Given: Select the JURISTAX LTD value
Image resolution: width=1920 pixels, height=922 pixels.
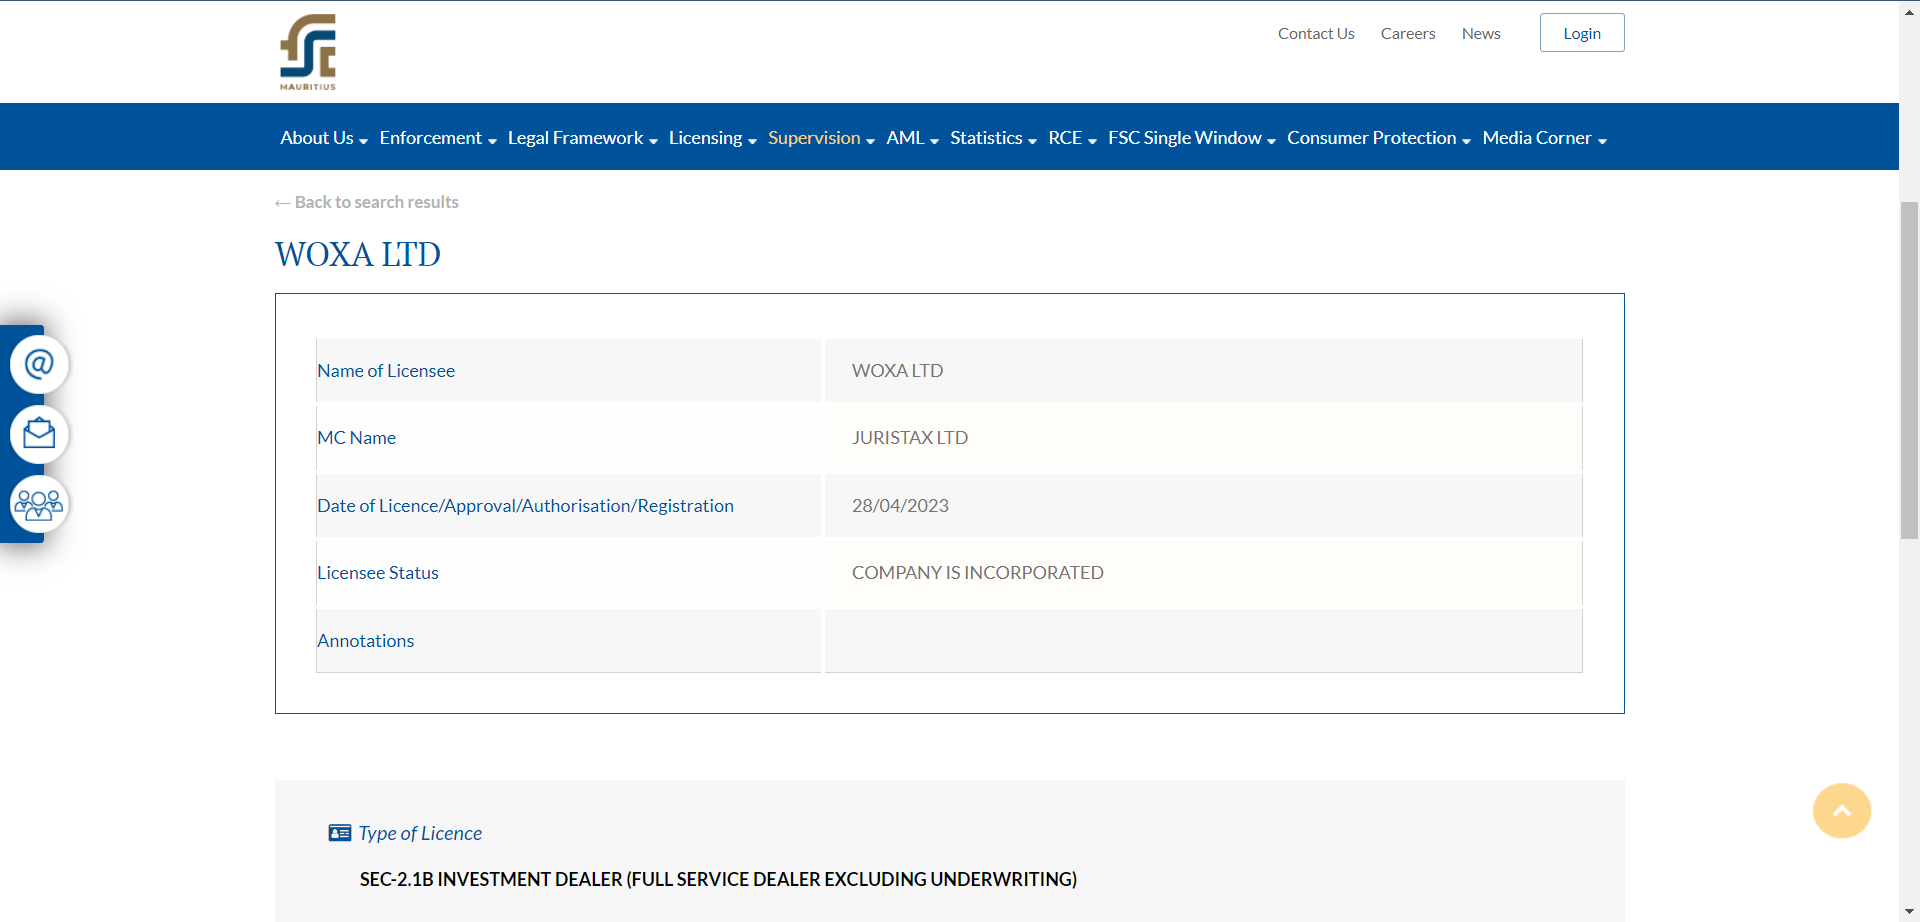Looking at the screenshot, I should coord(910,438).
